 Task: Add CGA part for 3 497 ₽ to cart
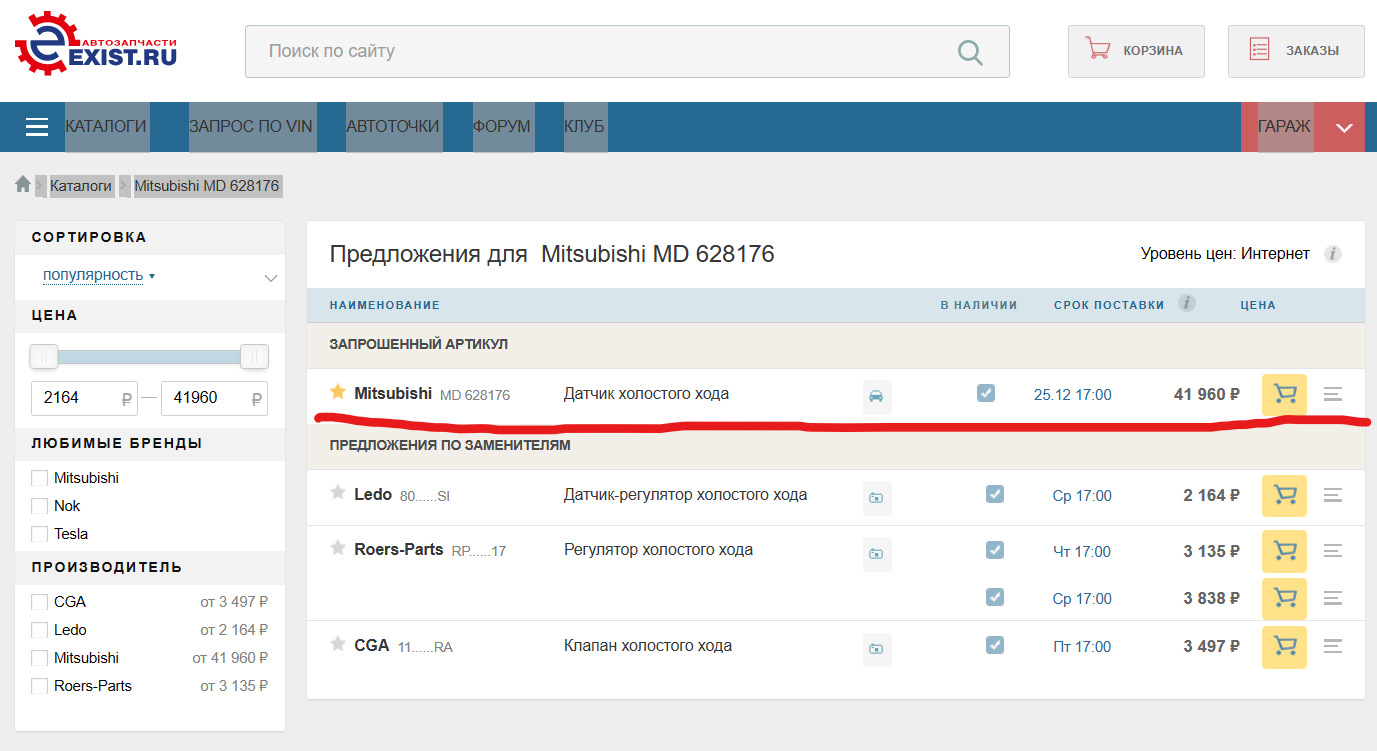click(x=1285, y=646)
